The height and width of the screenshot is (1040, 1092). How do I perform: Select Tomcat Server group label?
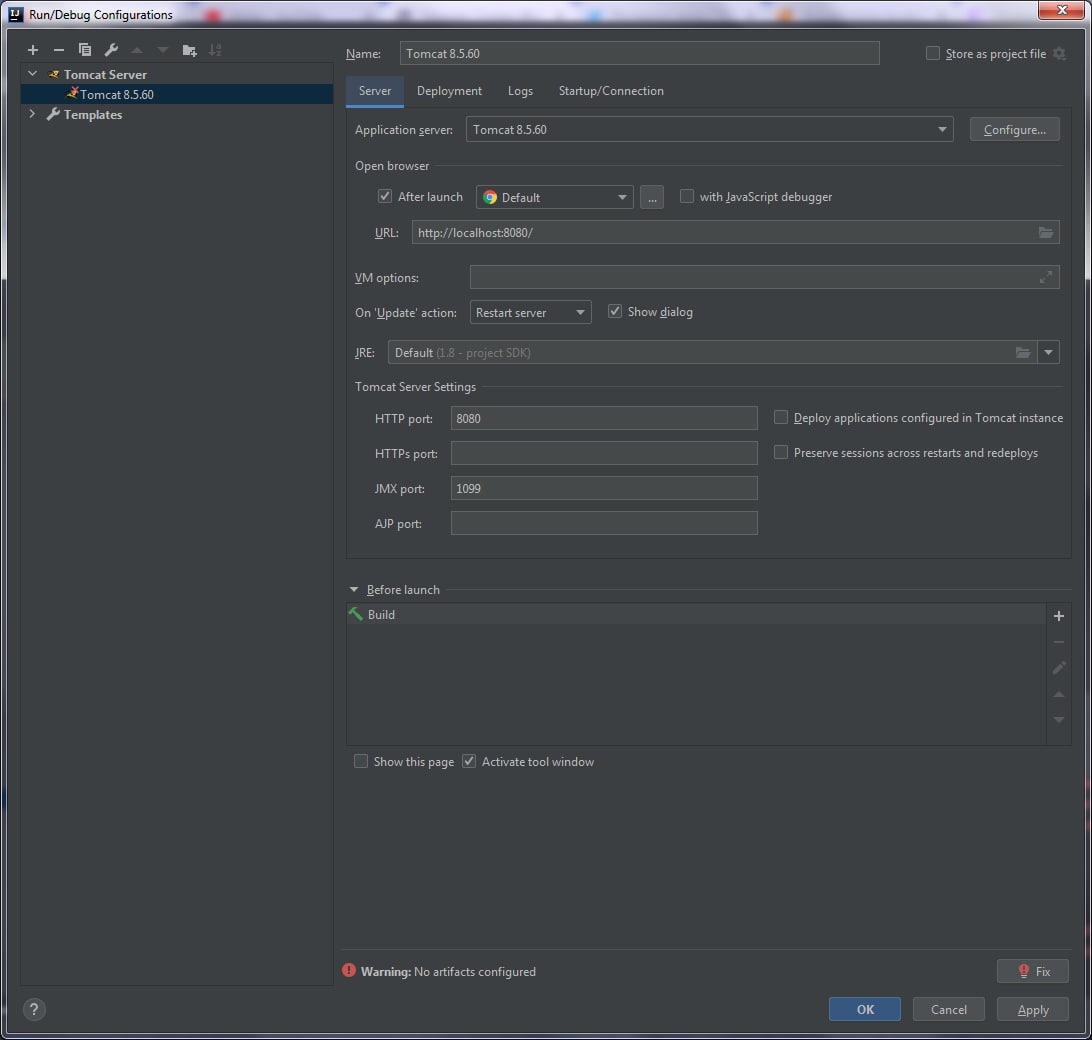point(105,74)
